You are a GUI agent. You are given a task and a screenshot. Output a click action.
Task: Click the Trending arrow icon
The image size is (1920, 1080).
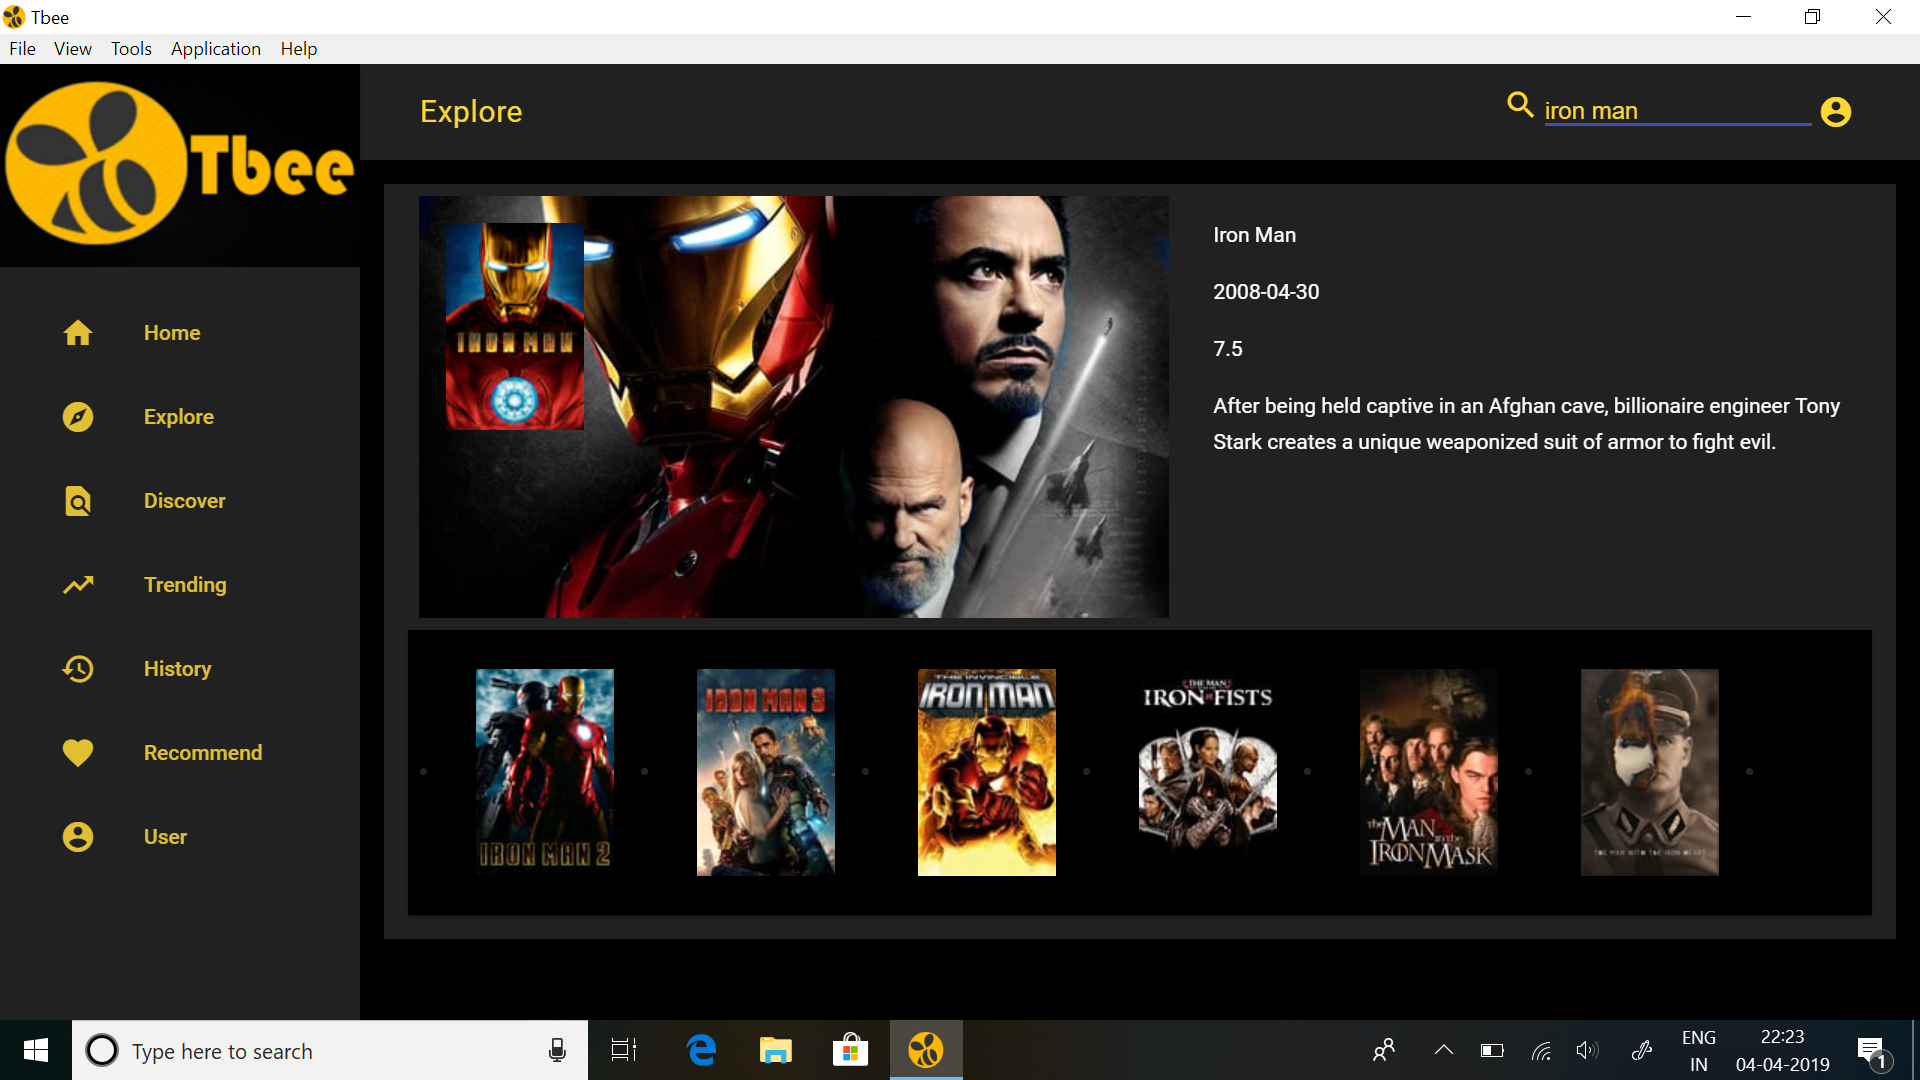pos(78,585)
